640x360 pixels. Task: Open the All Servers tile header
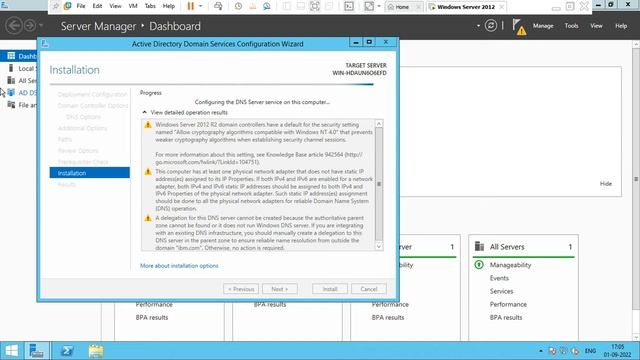[x=523, y=247]
